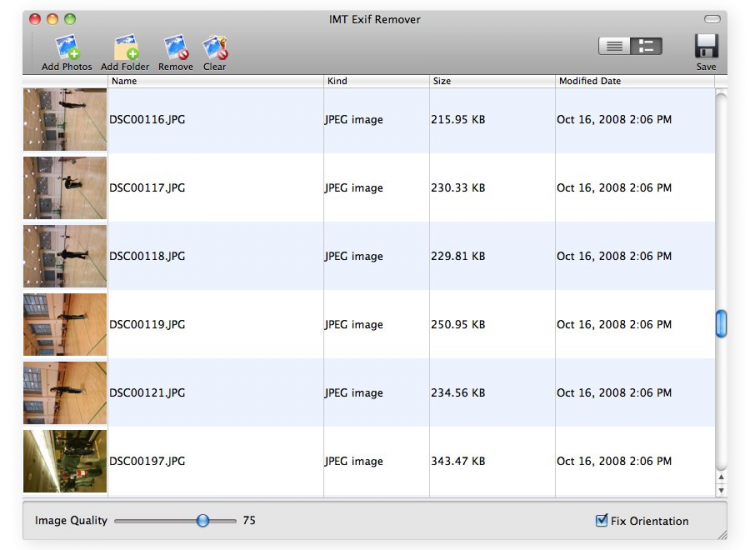This screenshot has width=750, height=550.
Task: Select the DSC00119.JPG thumbnail
Action: (65, 325)
